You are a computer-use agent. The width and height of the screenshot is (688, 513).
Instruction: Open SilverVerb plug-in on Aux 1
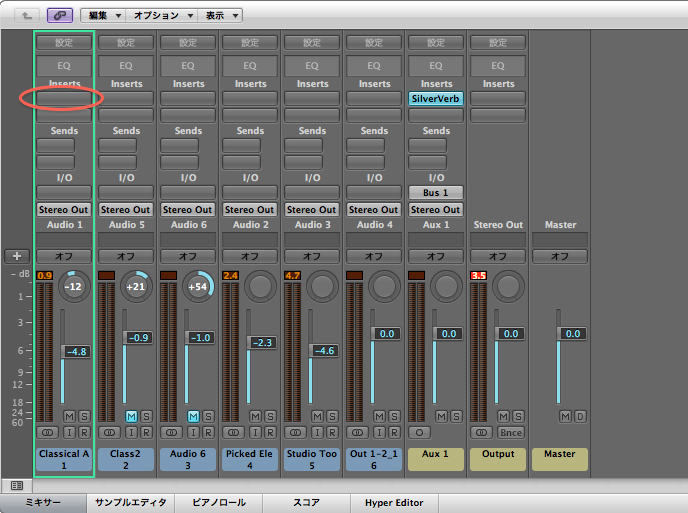436,98
